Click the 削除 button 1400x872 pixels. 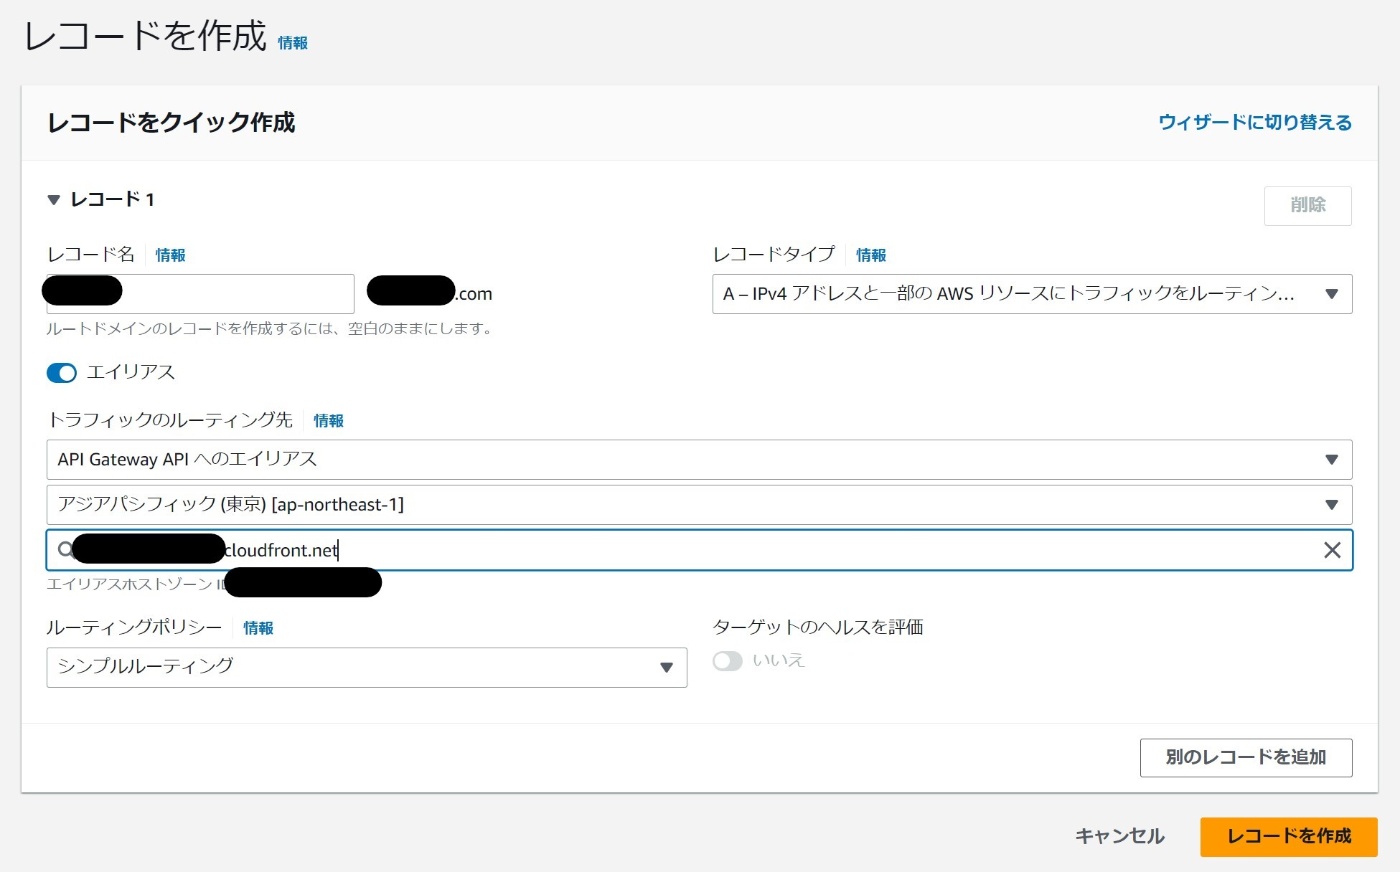coord(1308,205)
